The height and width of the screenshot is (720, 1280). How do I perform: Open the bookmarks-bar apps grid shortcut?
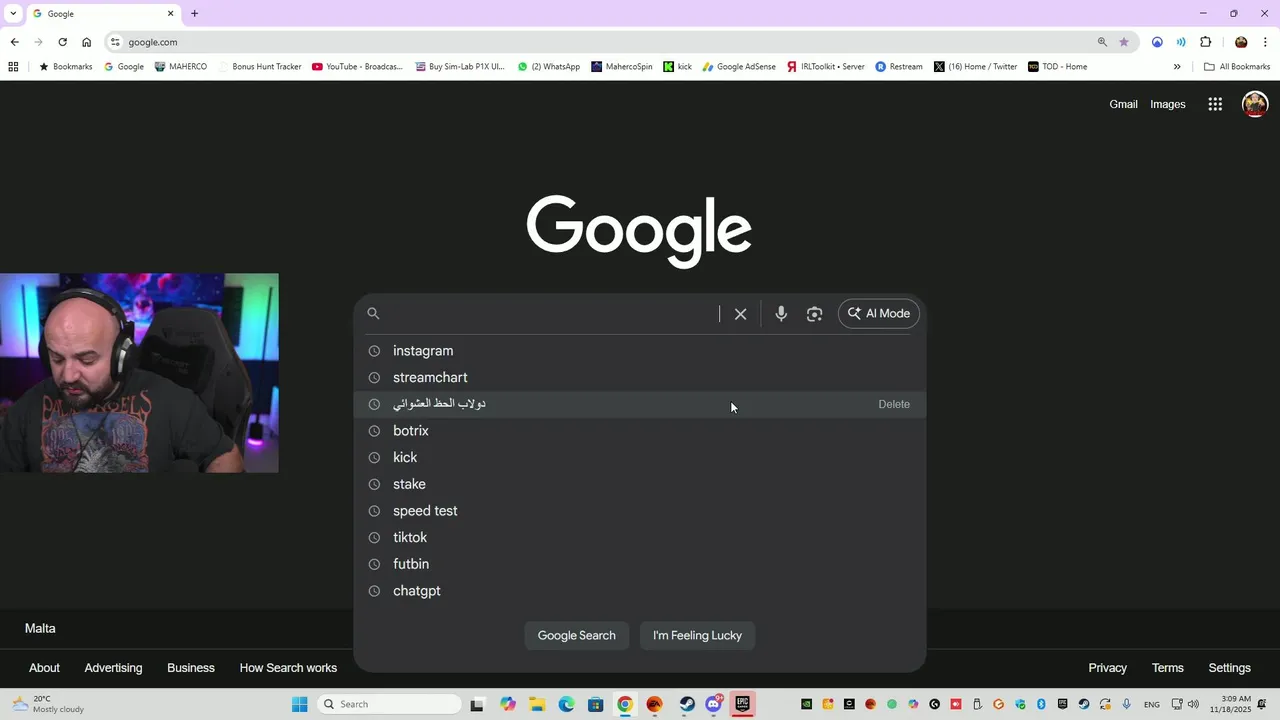[x=13, y=67]
